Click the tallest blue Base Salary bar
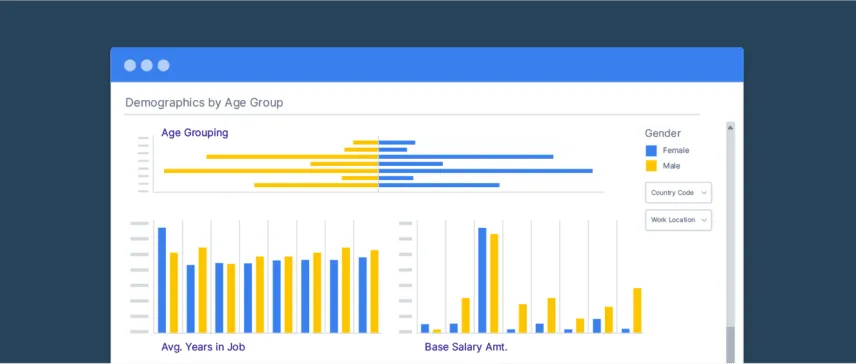The width and height of the screenshot is (856, 364). [482, 280]
